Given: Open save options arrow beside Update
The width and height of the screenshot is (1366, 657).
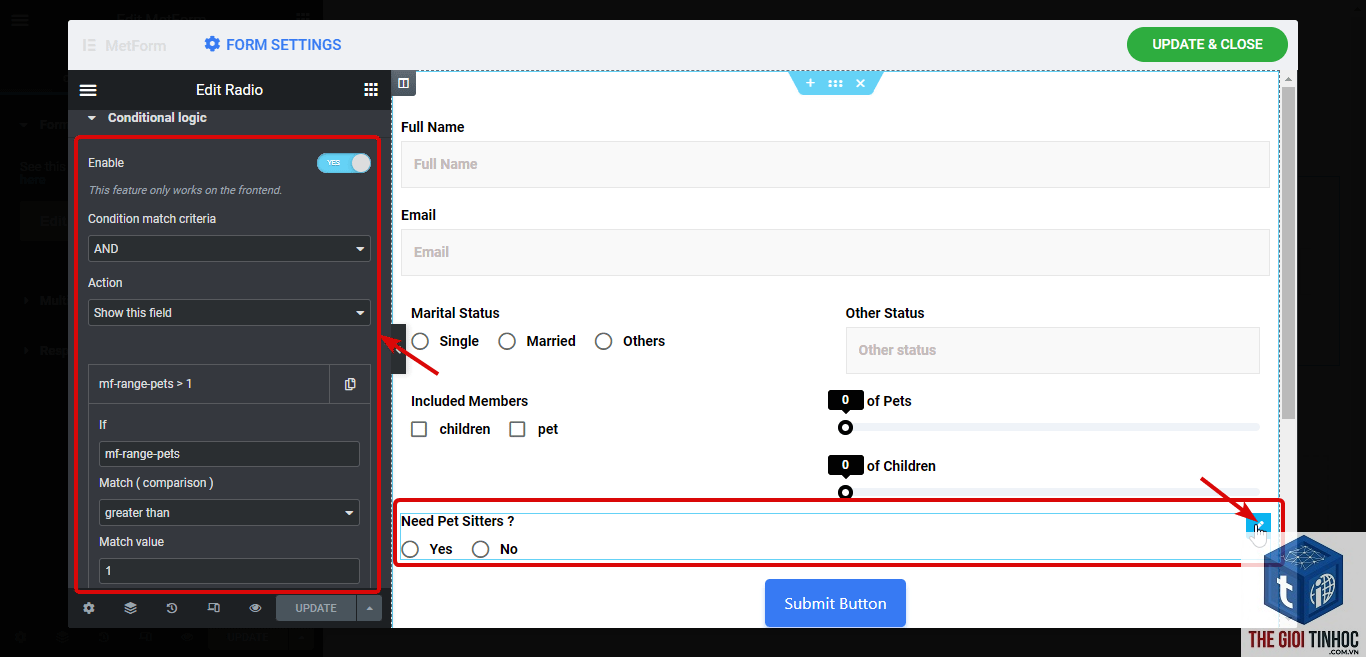Looking at the screenshot, I should (x=369, y=608).
